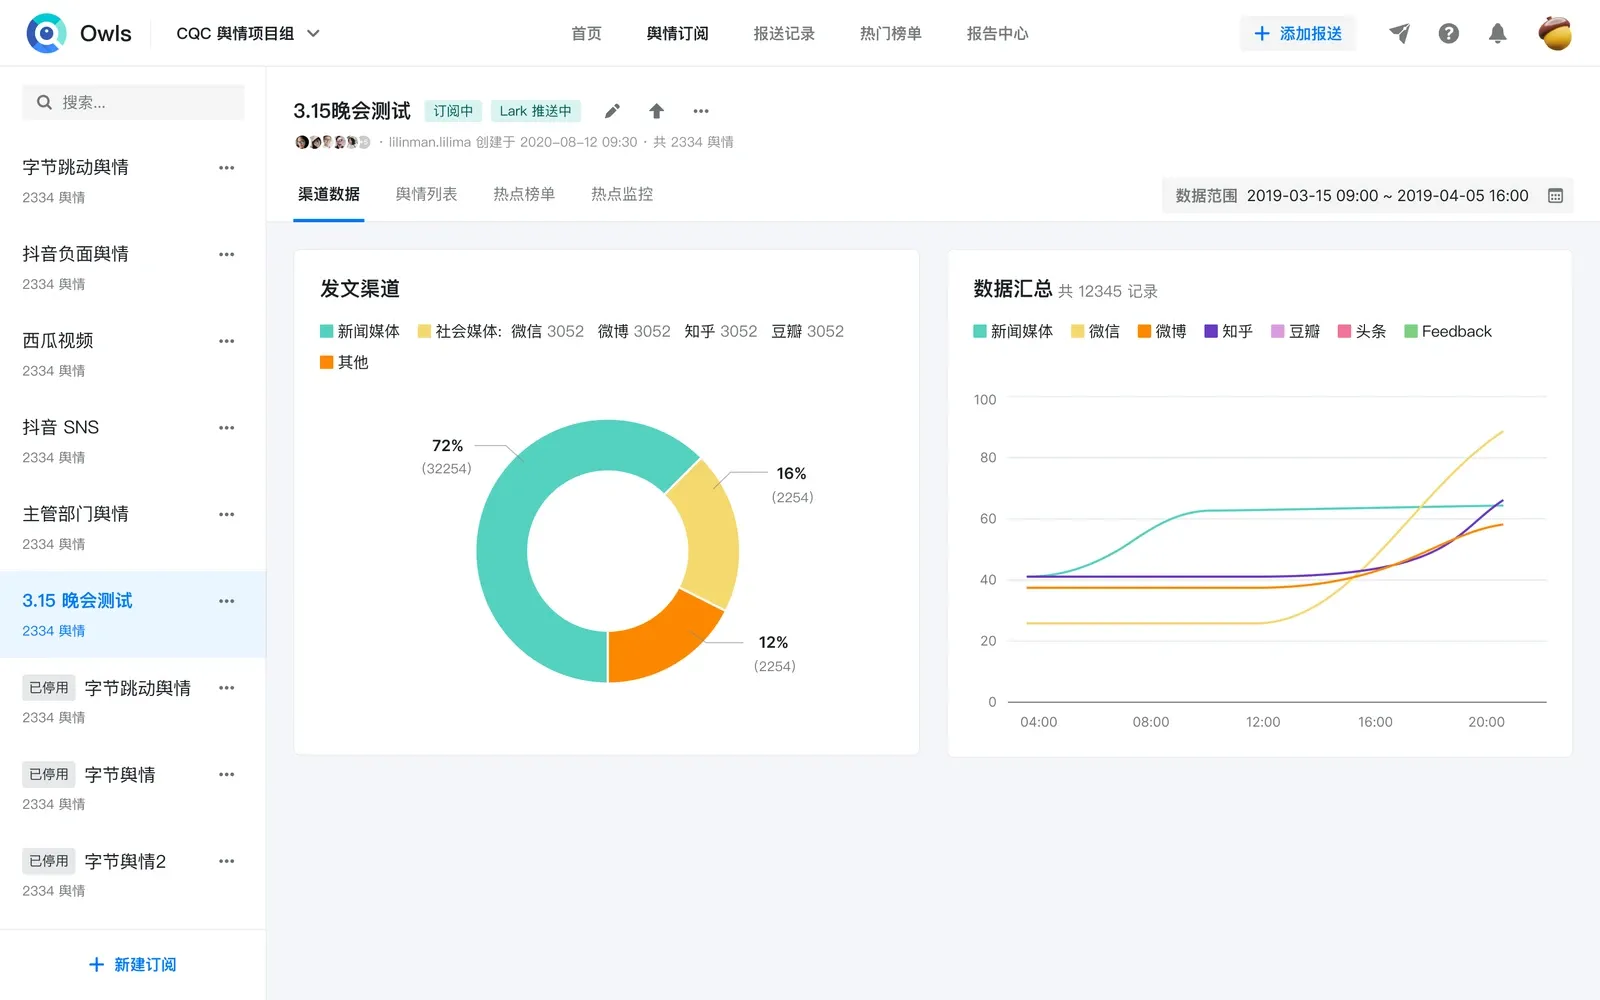
Task: Toggle the Feedback legend swatch
Action: 1411,331
